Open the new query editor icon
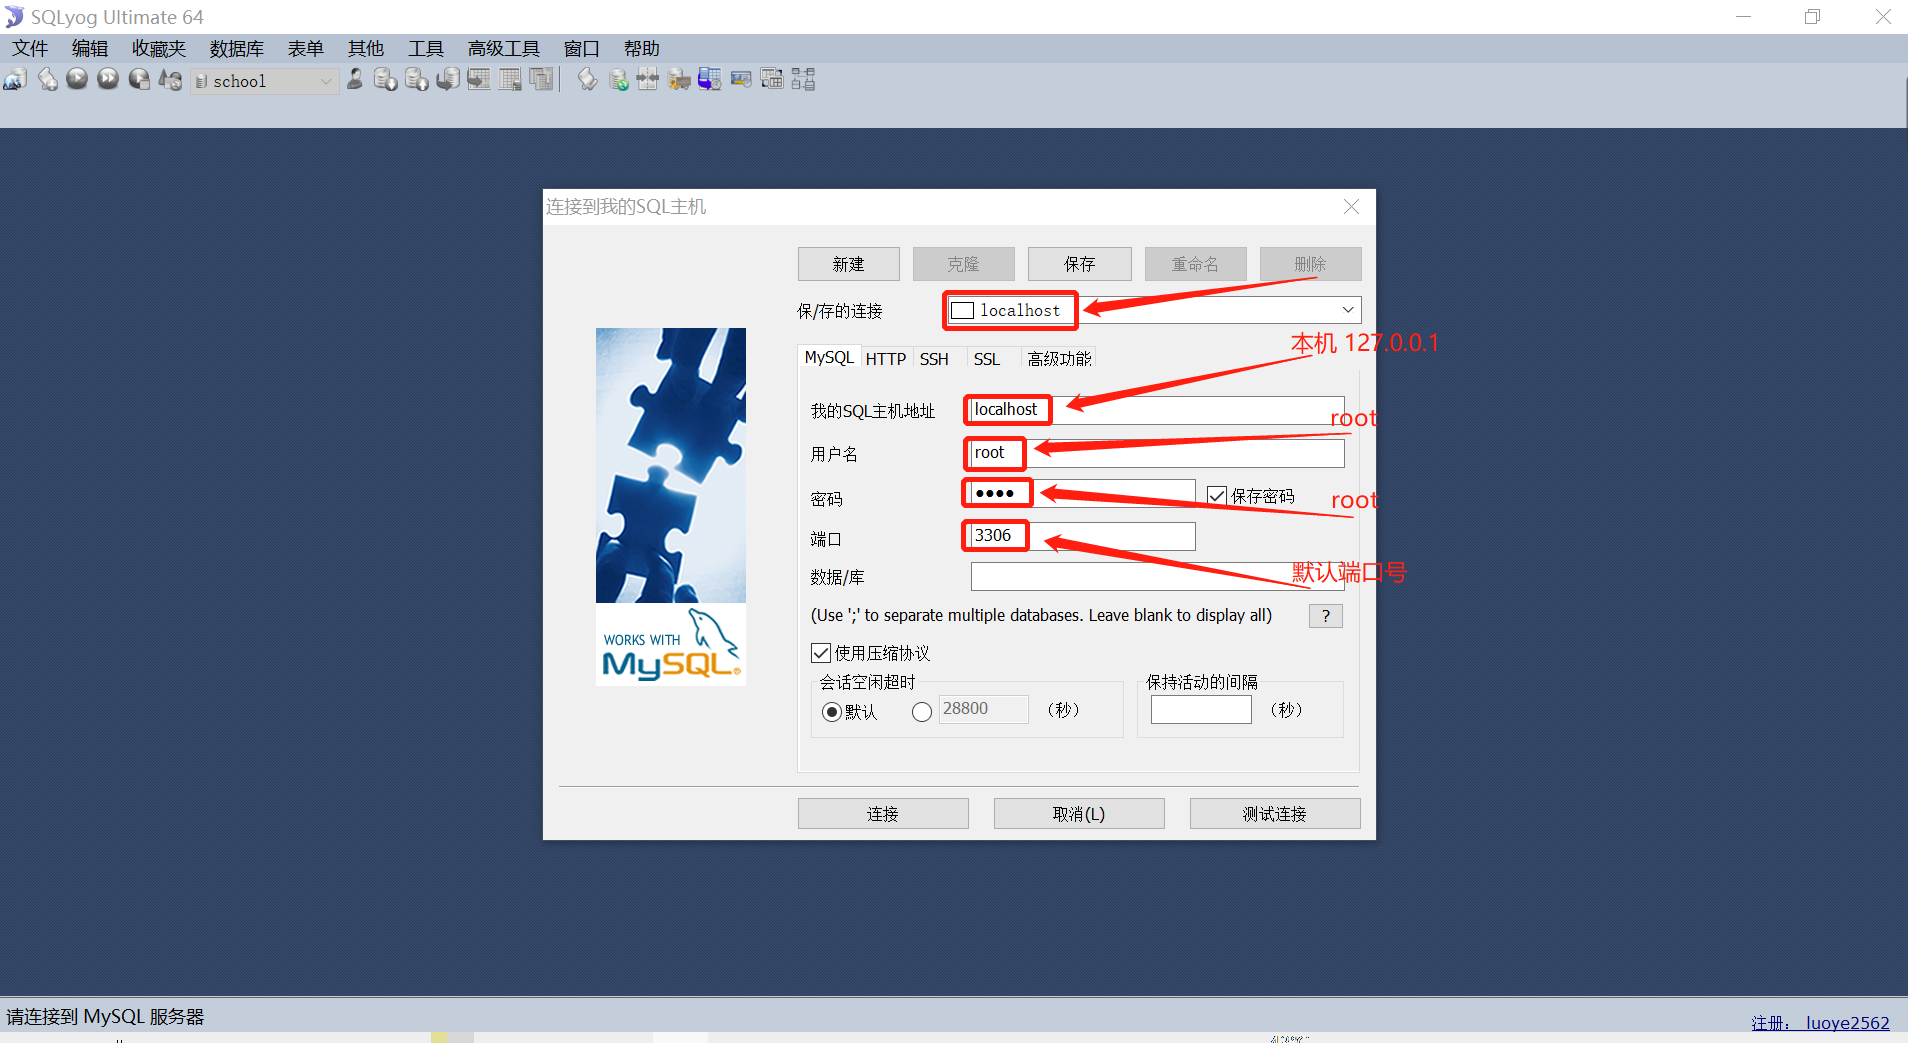 (x=47, y=80)
